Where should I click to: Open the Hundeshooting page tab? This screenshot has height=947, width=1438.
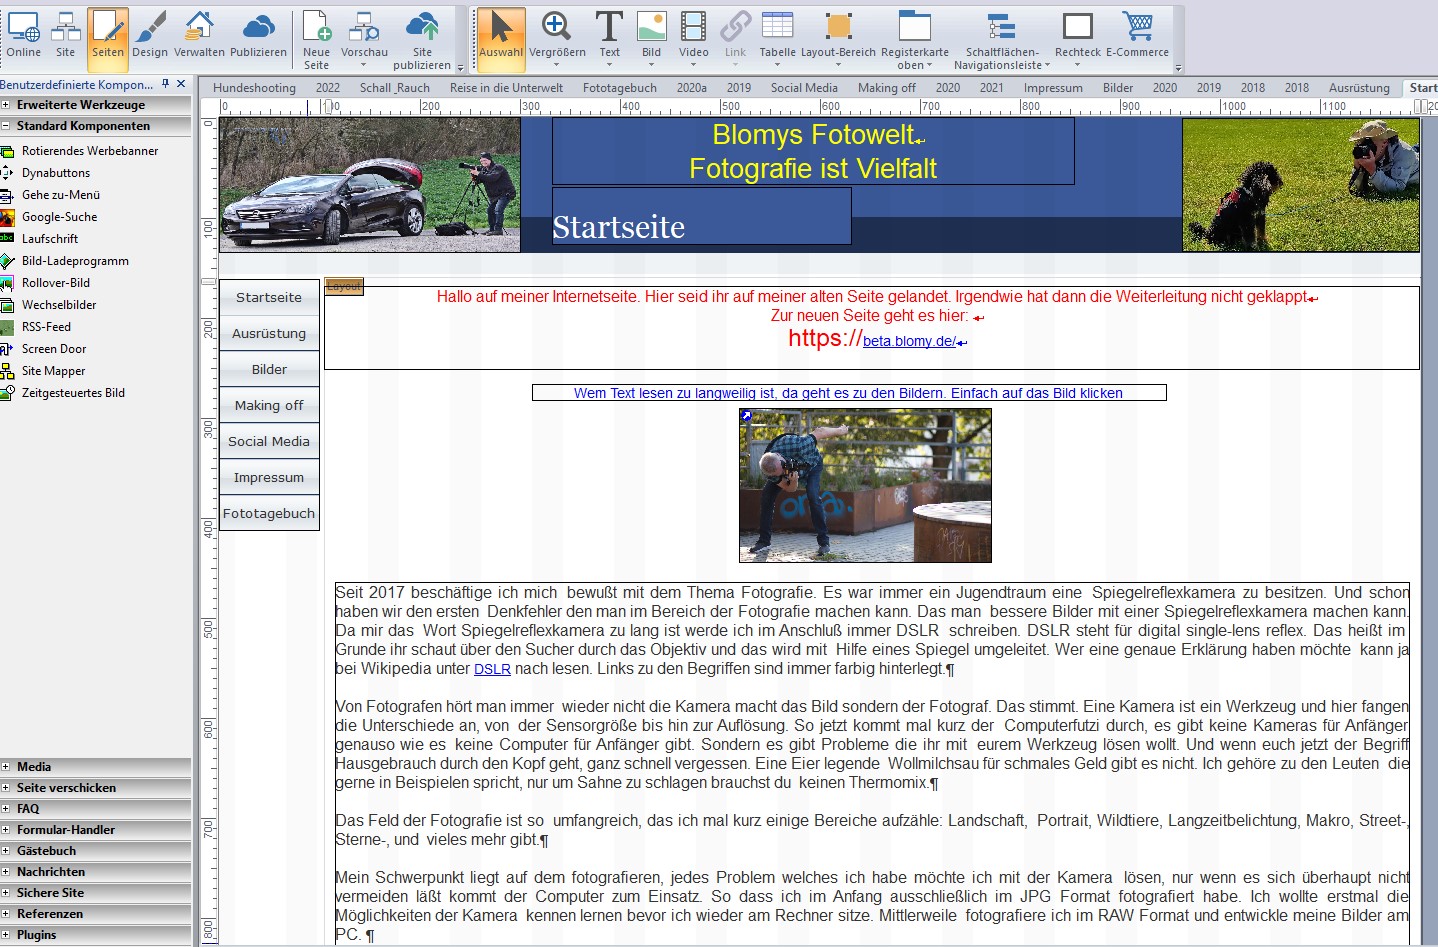(x=254, y=88)
